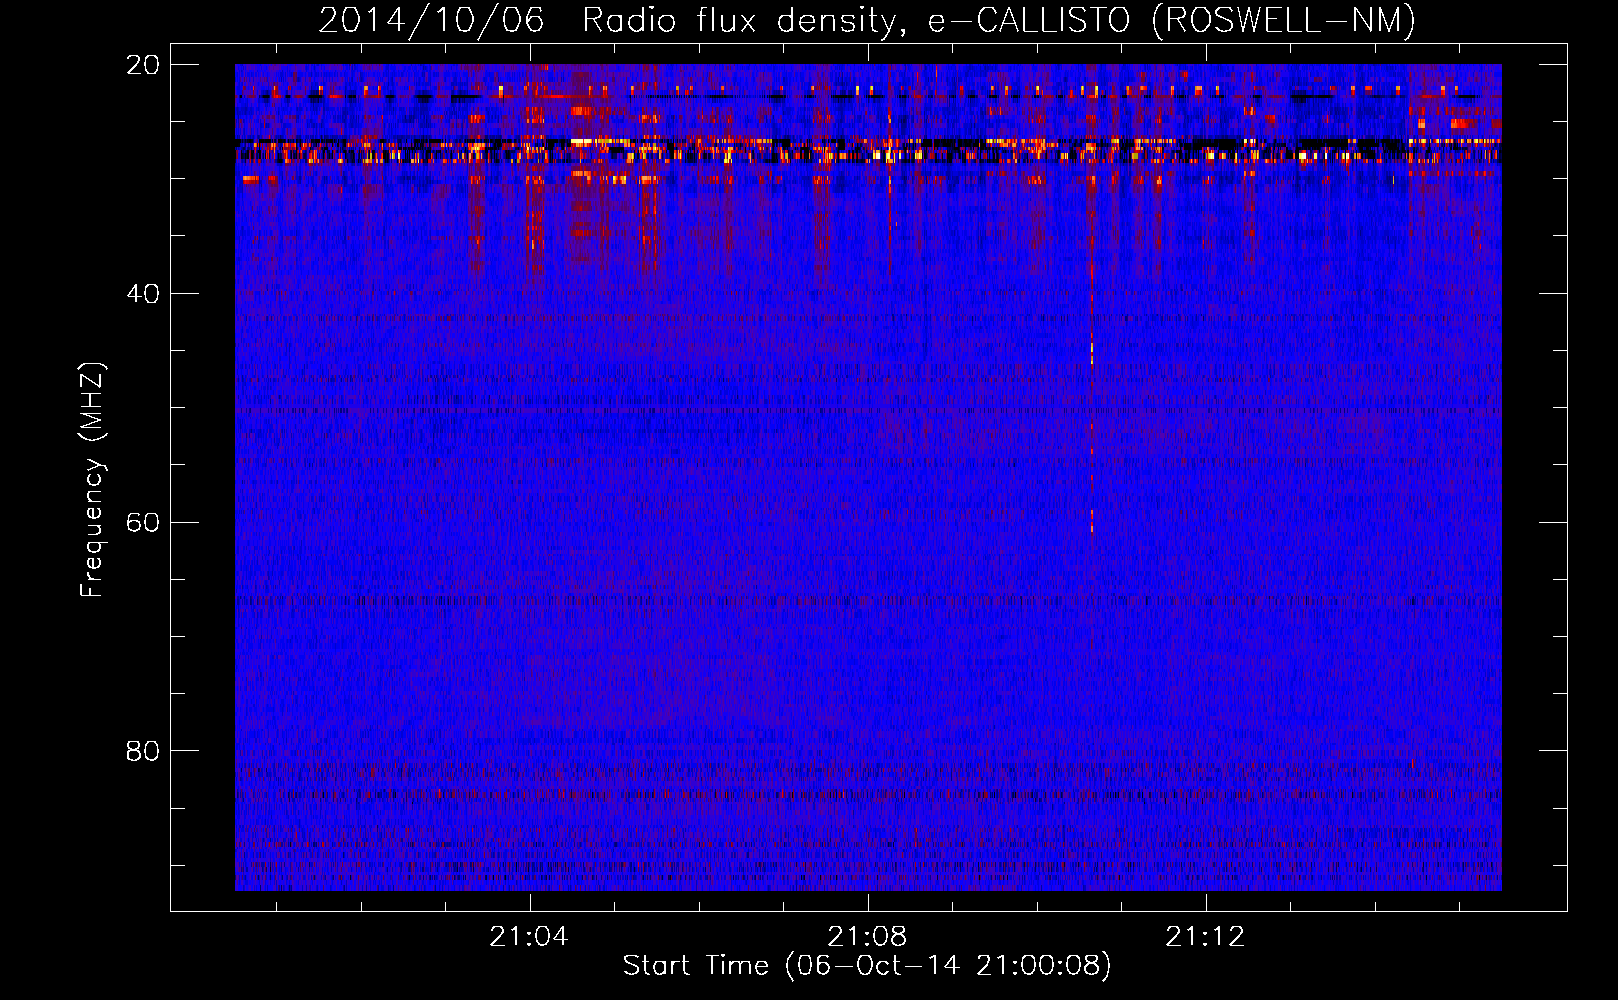Screen dimensions: 1618x1000
Task: Click the '80' frequency tick label
Action: 143,751
